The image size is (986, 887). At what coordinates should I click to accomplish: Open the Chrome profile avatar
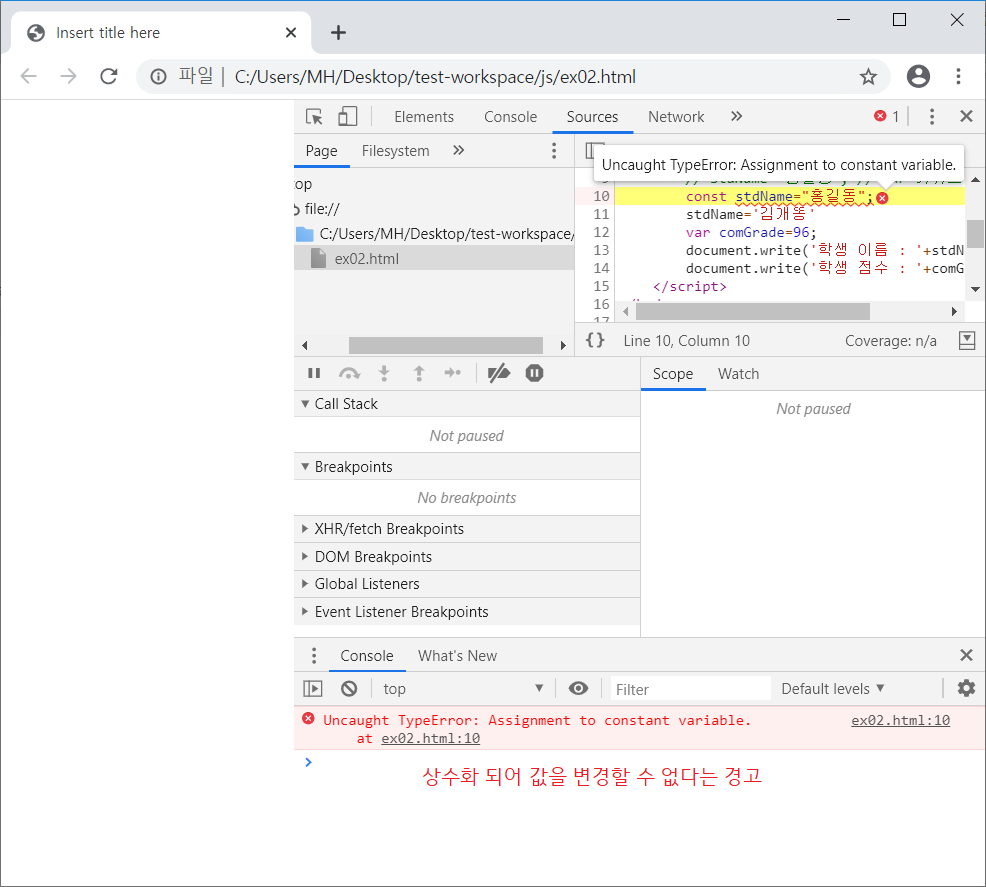pos(918,77)
